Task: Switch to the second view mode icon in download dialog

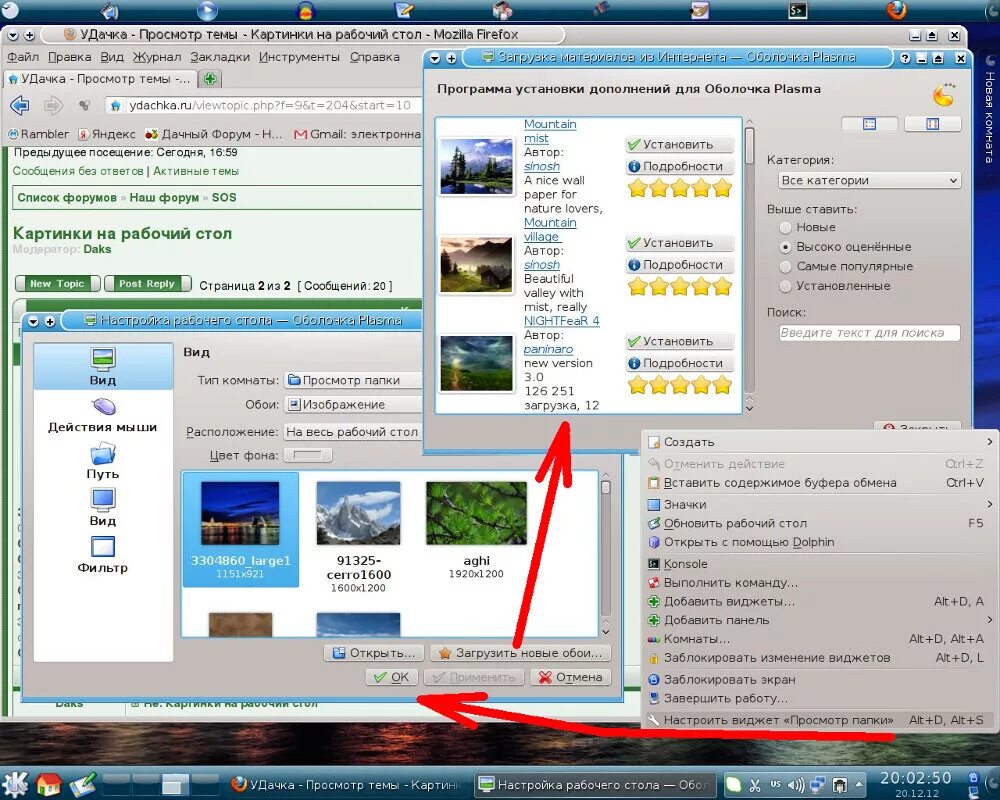Action: 932,124
